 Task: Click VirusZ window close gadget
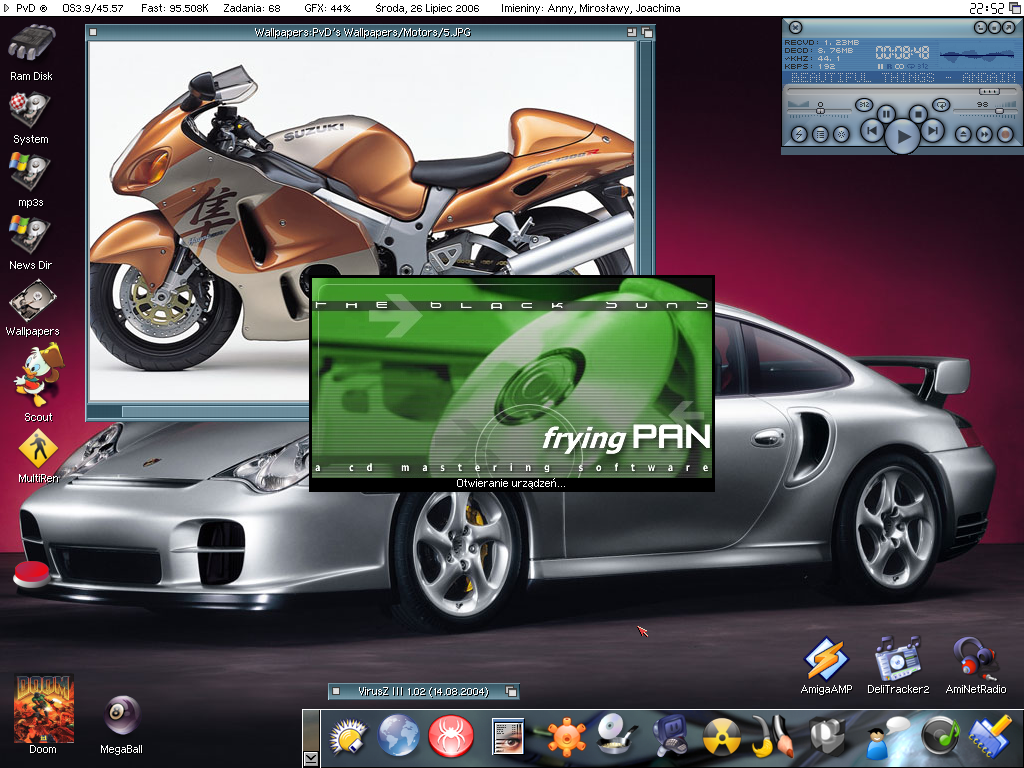[336, 691]
